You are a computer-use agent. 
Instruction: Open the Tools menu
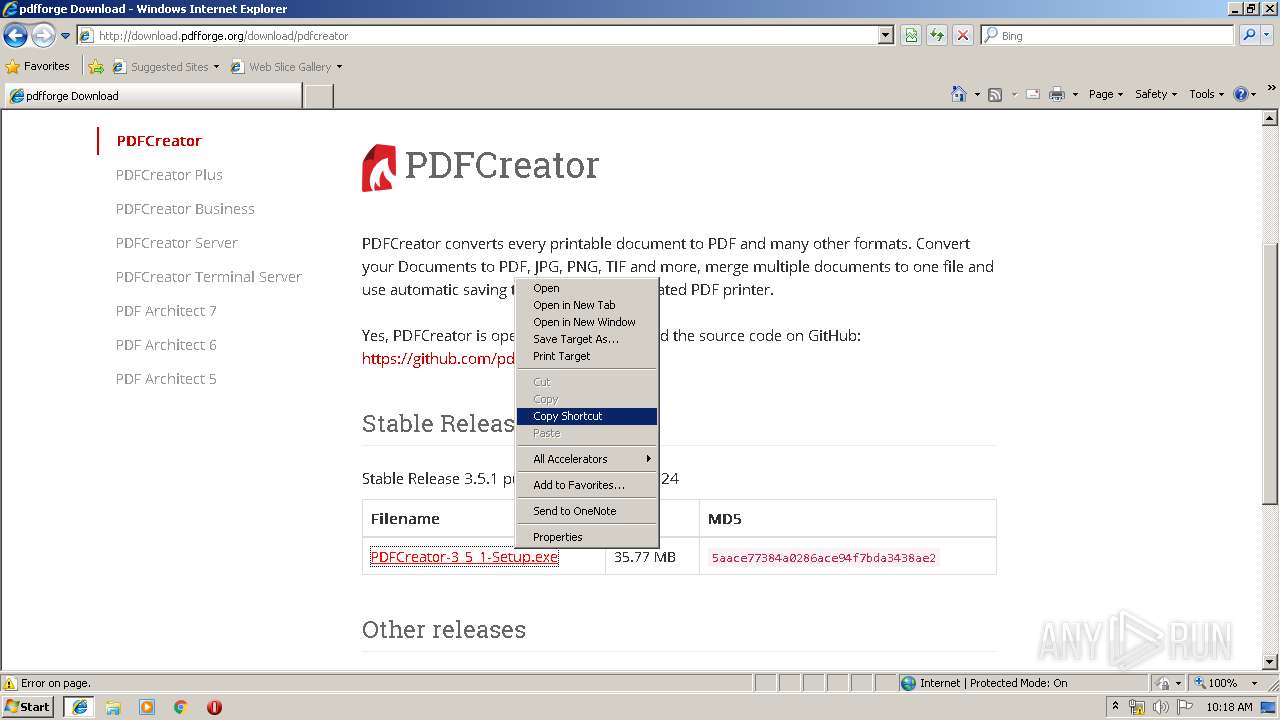(1206, 94)
